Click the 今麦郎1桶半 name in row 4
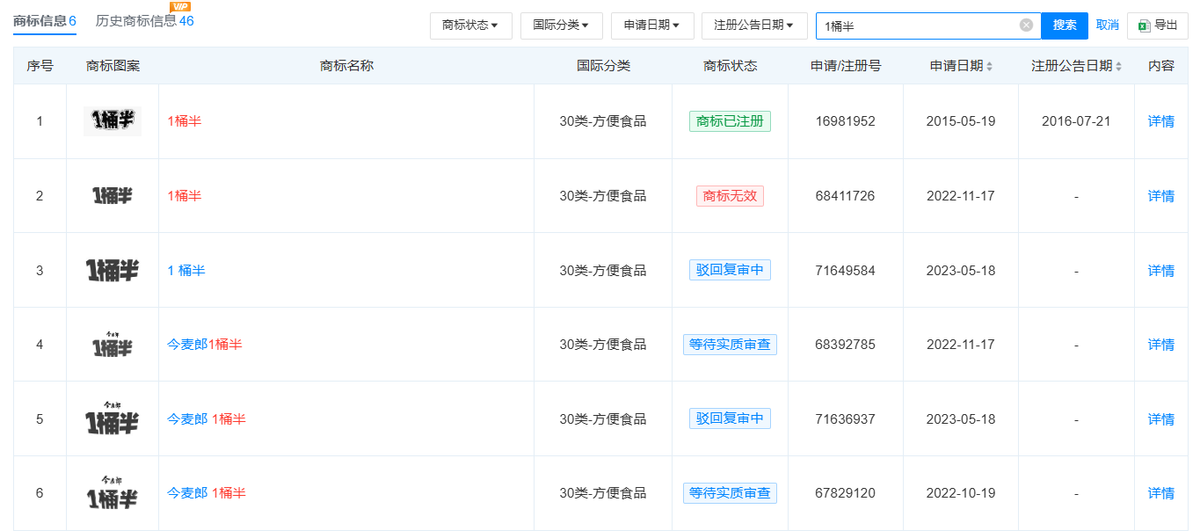The height and width of the screenshot is (531, 1200). point(204,344)
